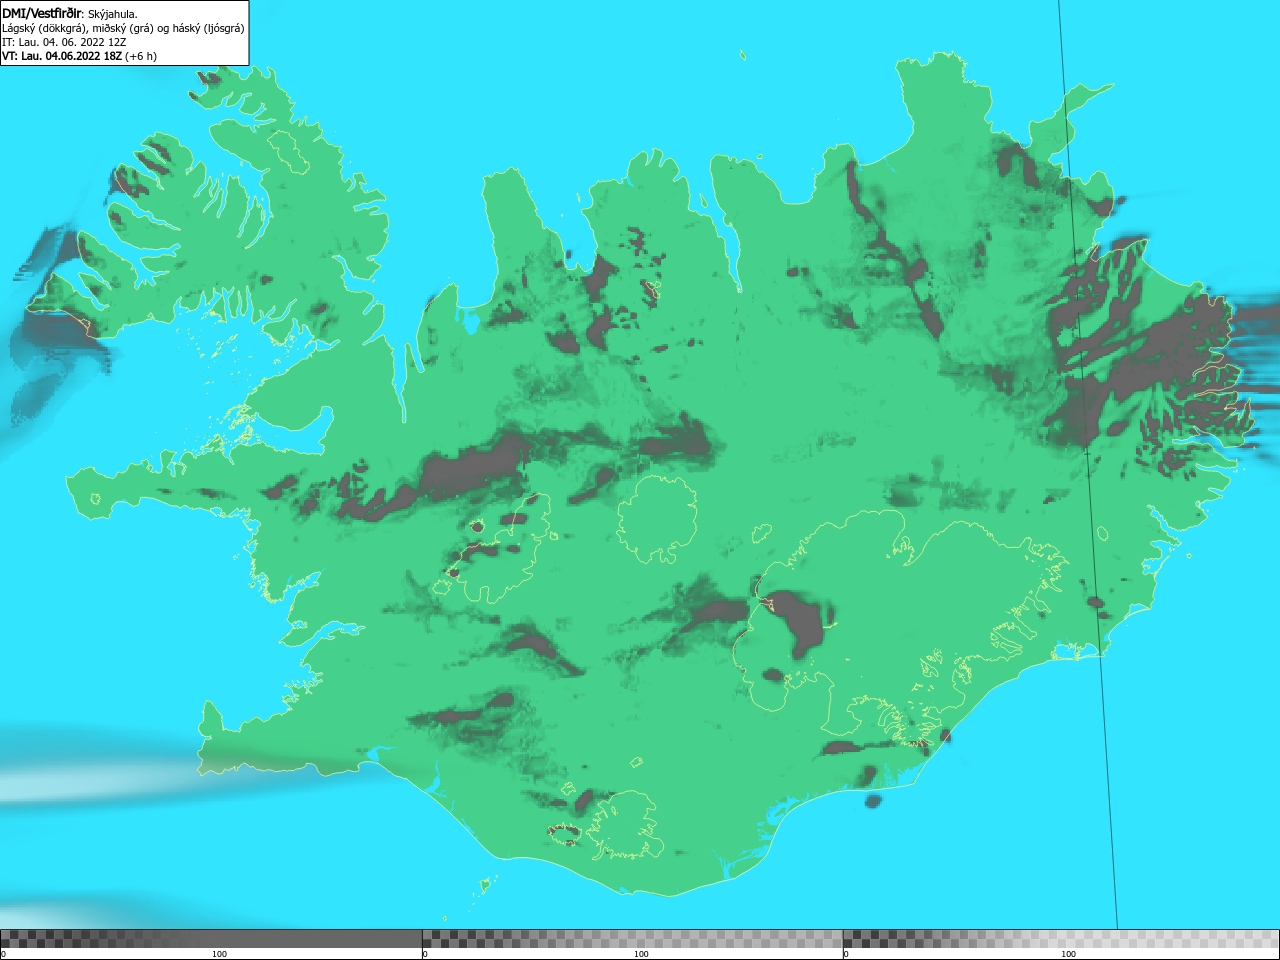This screenshot has width=1280, height=960.
Task: Click the light gray high-cloud scale bar
Action: (x=1061, y=939)
